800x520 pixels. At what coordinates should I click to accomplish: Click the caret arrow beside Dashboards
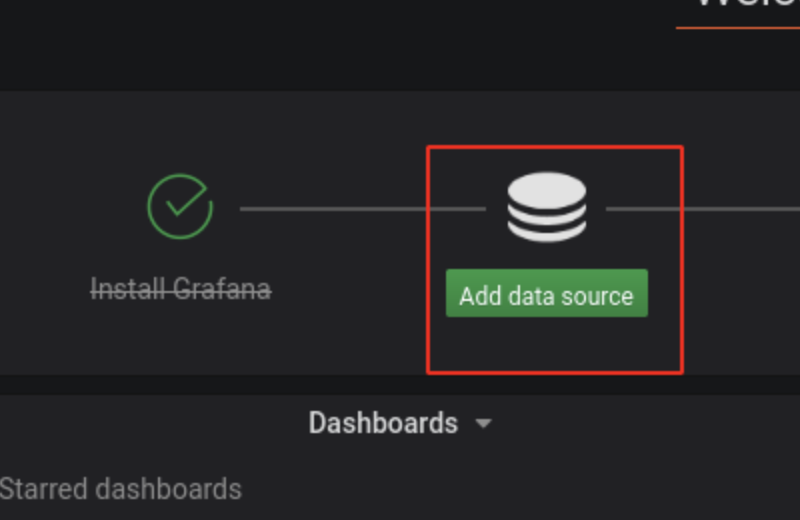click(483, 423)
